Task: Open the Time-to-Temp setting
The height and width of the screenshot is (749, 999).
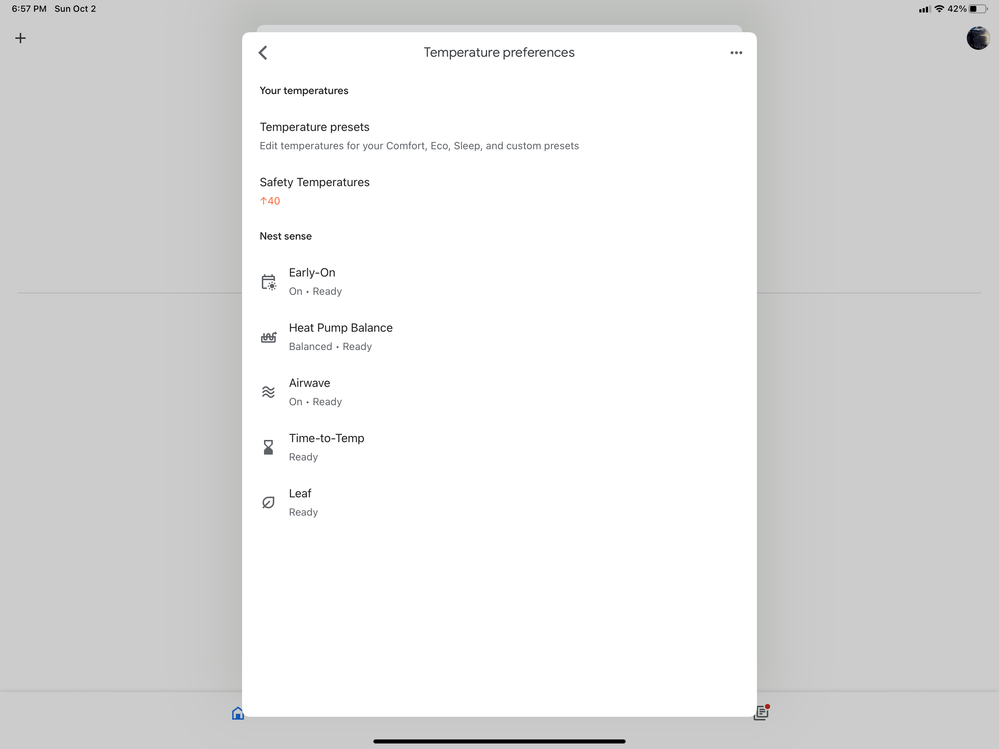Action: tap(500, 448)
